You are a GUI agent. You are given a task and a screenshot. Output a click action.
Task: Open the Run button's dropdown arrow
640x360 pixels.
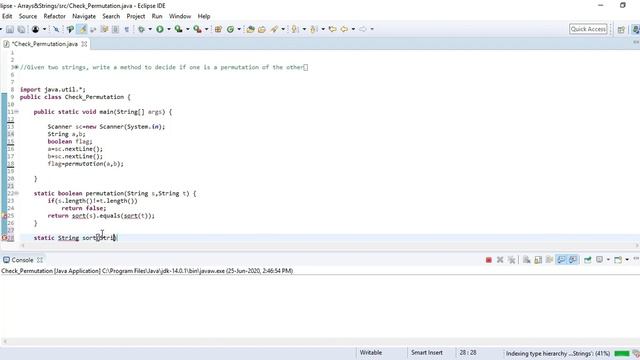169,29
